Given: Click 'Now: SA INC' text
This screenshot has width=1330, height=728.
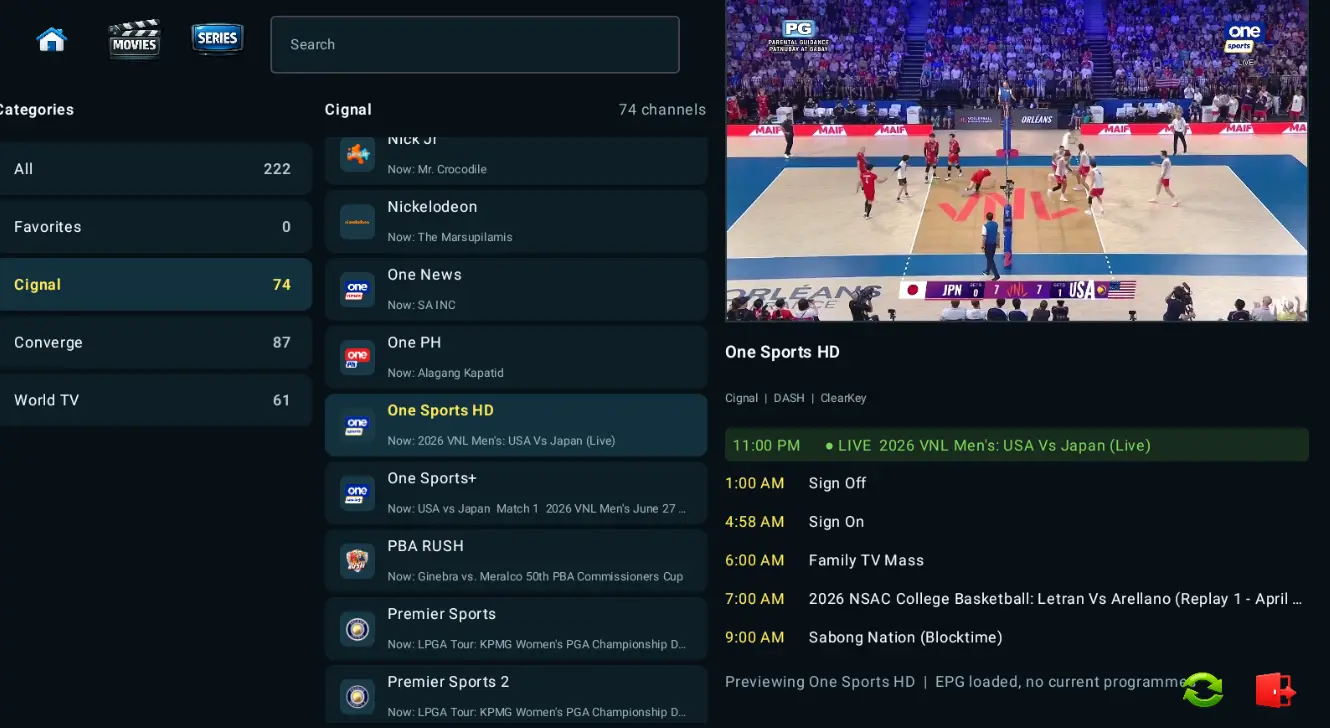Looking at the screenshot, I should coord(421,305).
